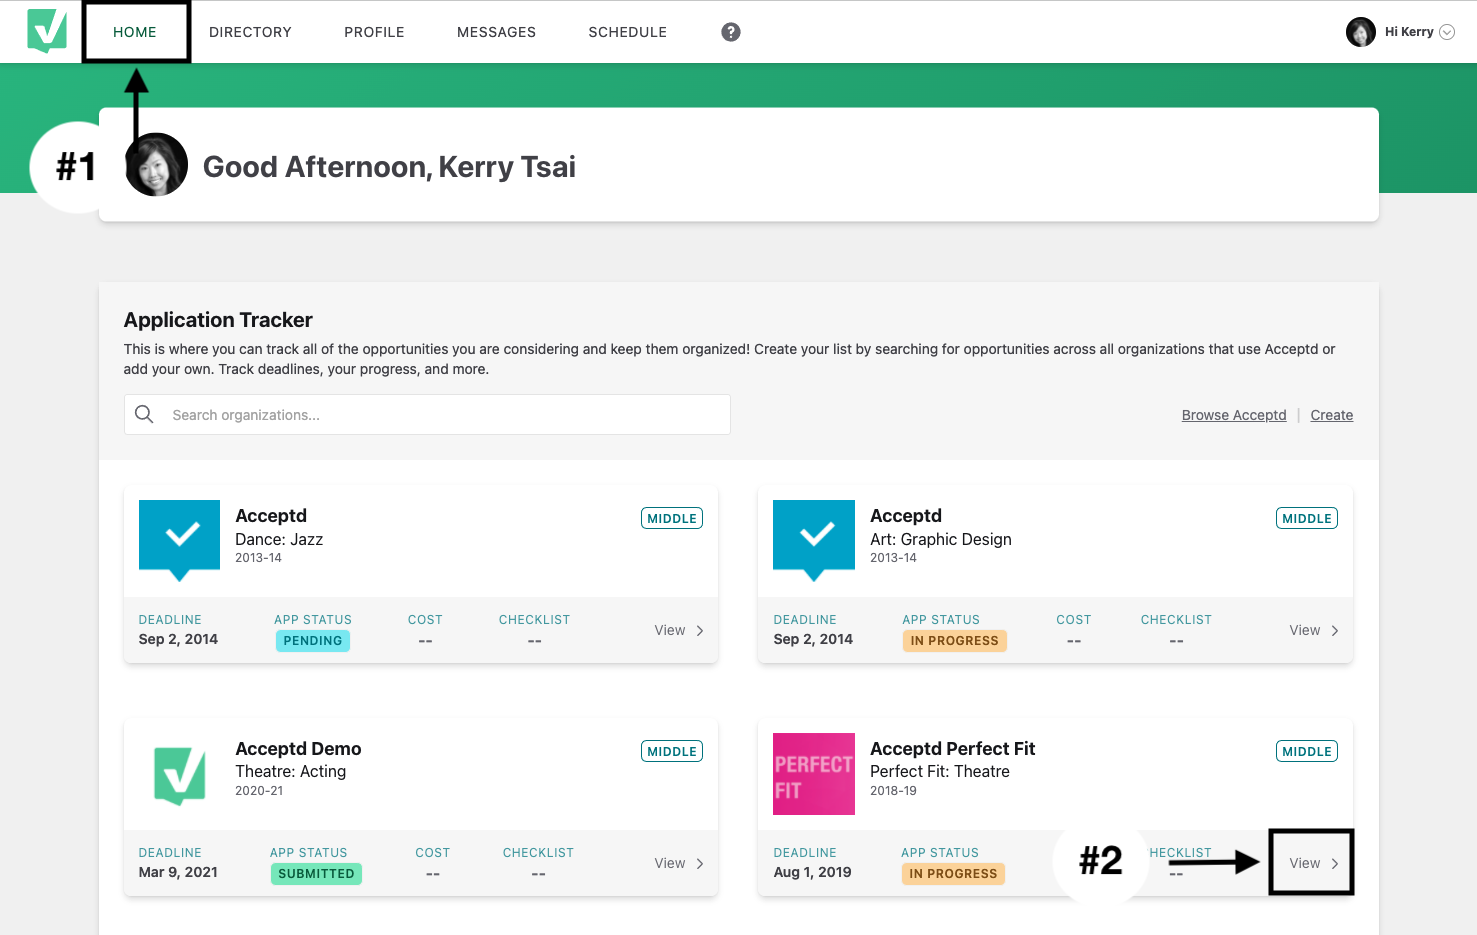Viewport: 1477px width, 935px height.
Task: Open the help question mark icon
Action: (x=731, y=32)
